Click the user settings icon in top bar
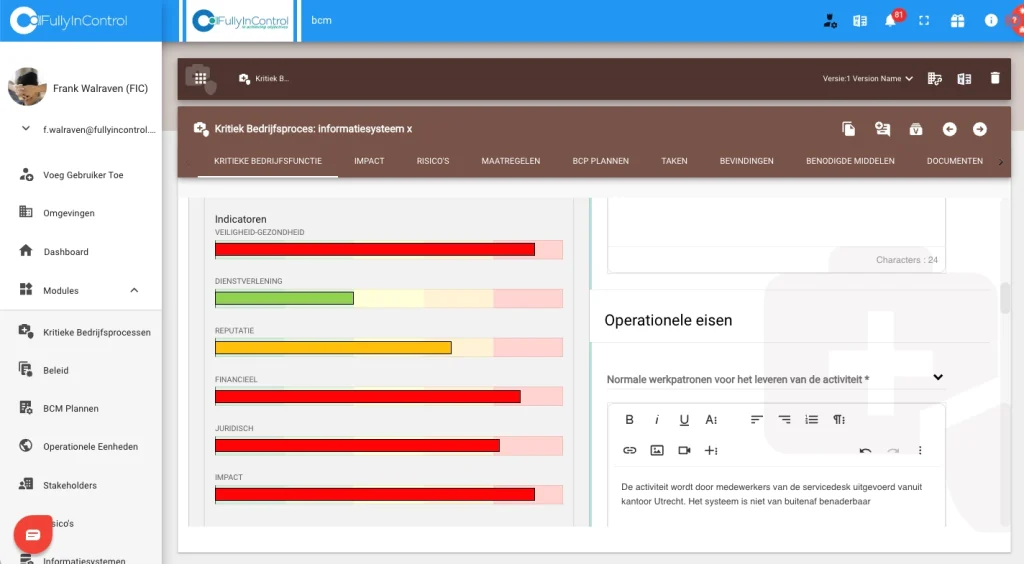Image resolution: width=1024 pixels, height=564 pixels. click(830, 21)
